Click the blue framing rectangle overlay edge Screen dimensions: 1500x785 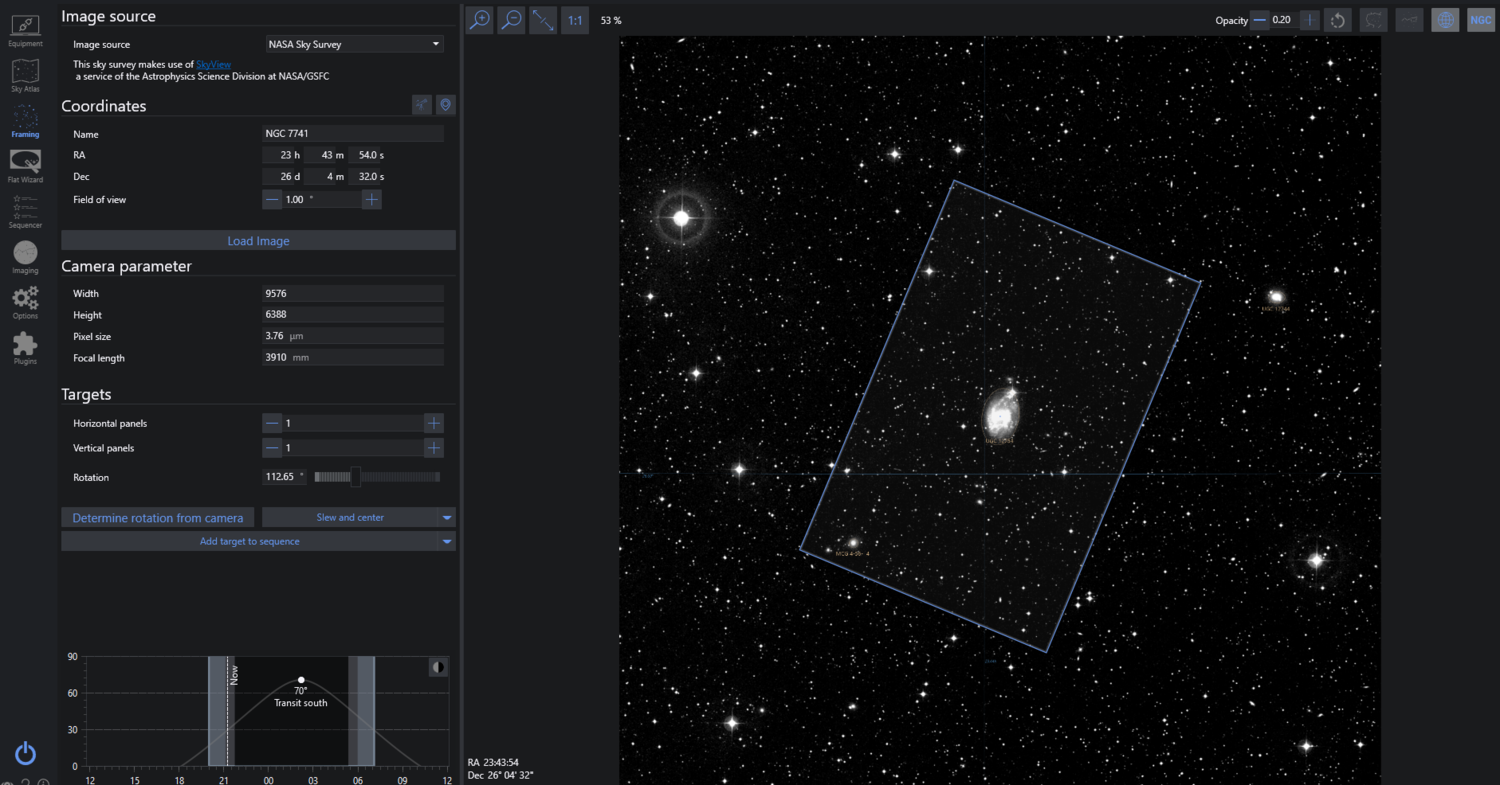point(1077,231)
